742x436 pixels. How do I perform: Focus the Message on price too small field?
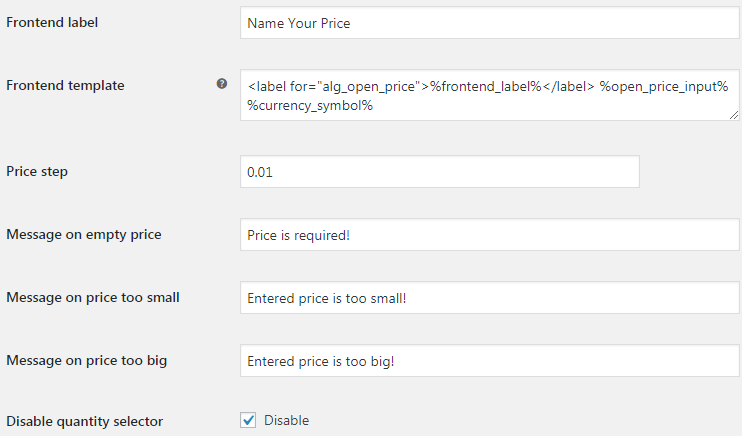[x=490, y=297]
